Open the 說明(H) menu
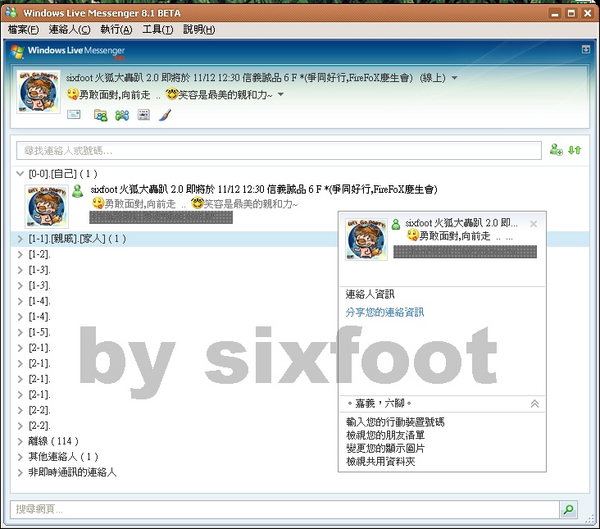This screenshot has height=529, width=600. coord(199,29)
